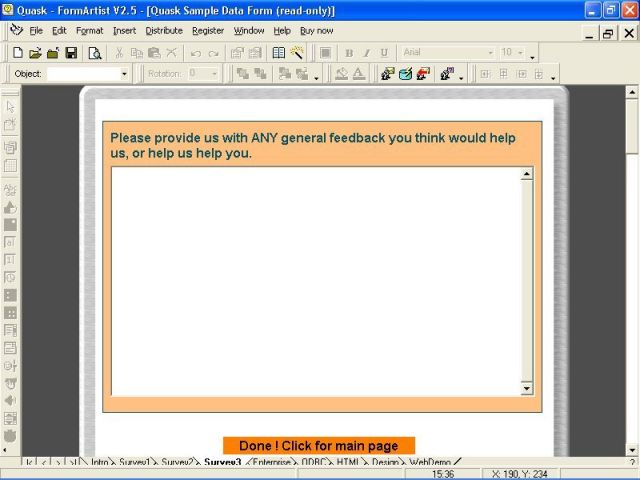Click the text color A icon

358,74
